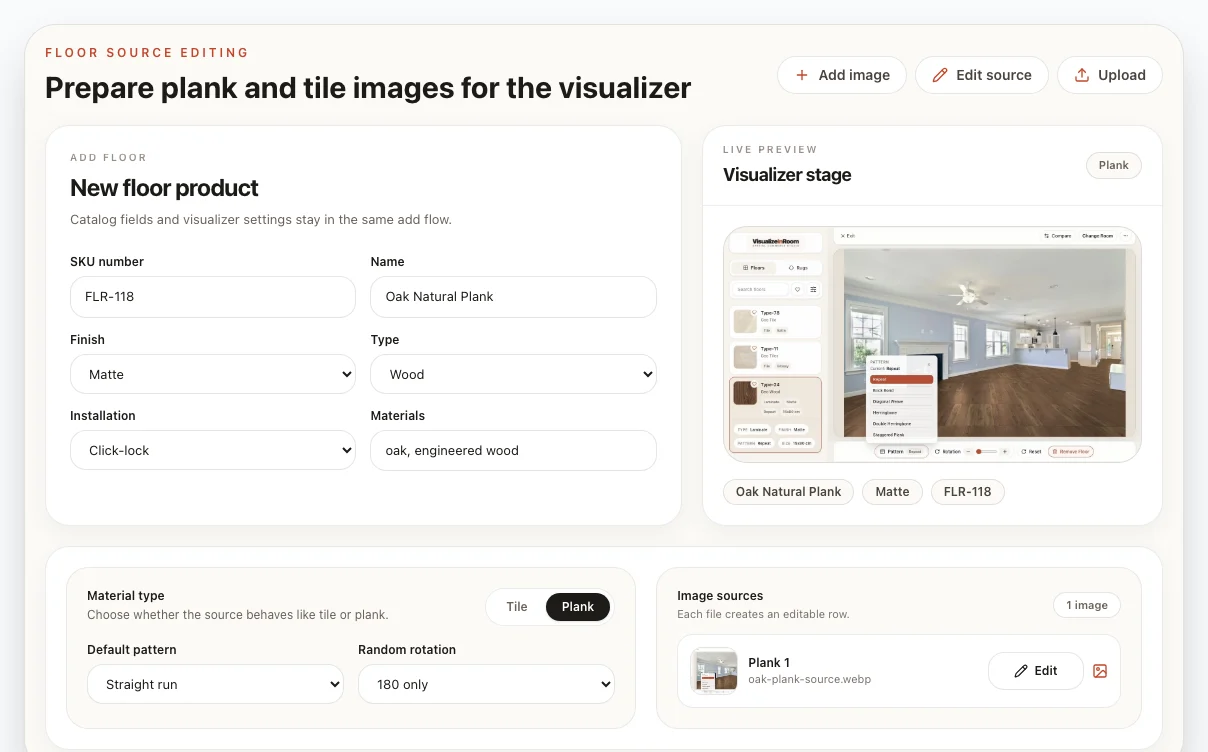Focus the SKU number field

click(213, 297)
